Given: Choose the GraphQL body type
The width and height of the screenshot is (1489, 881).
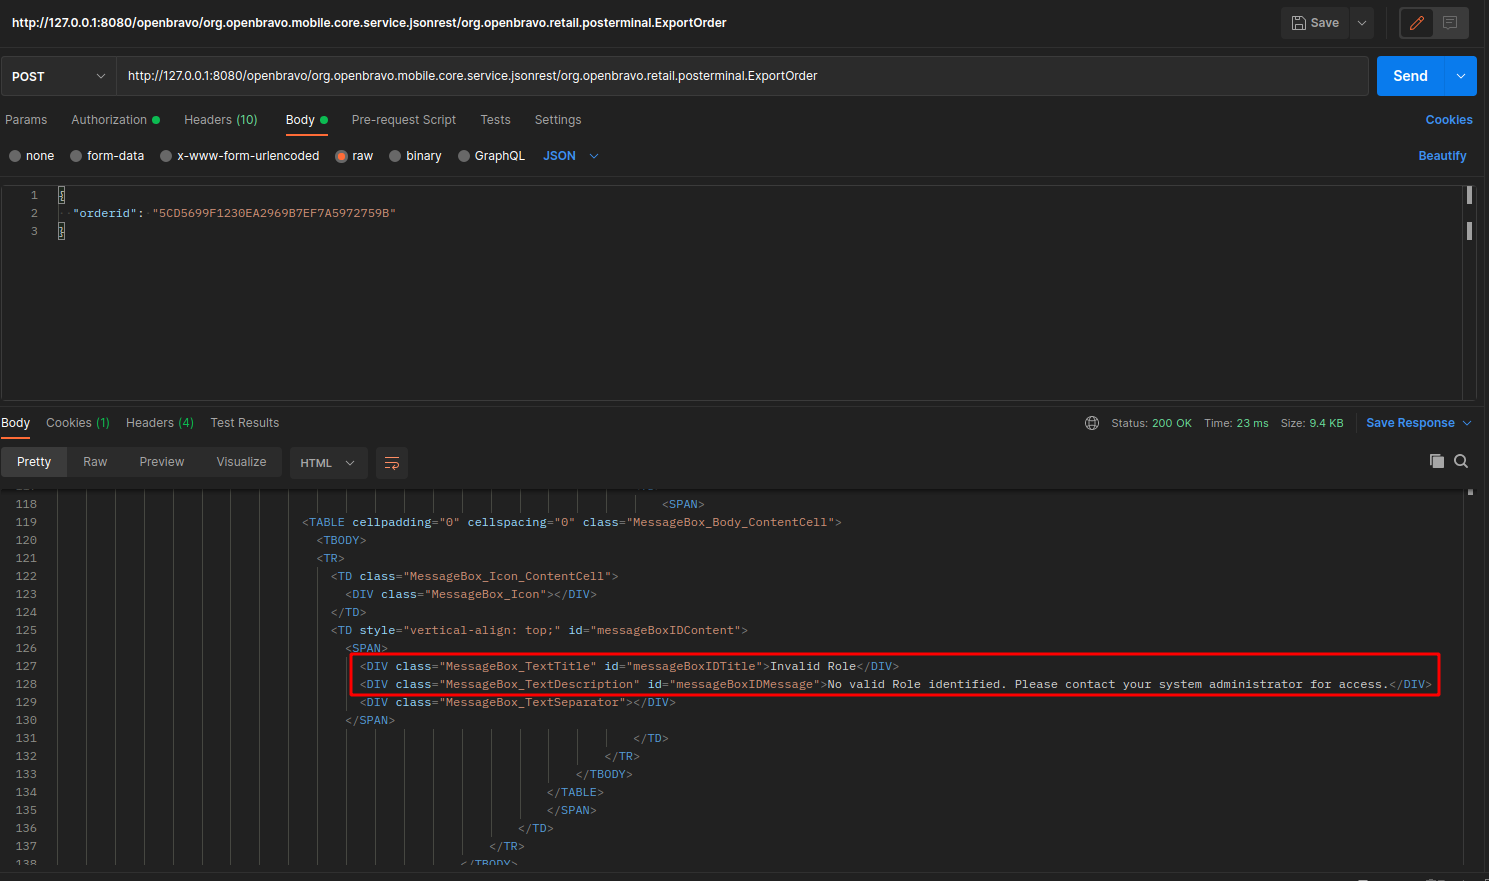Looking at the screenshot, I should pos(464,156).
